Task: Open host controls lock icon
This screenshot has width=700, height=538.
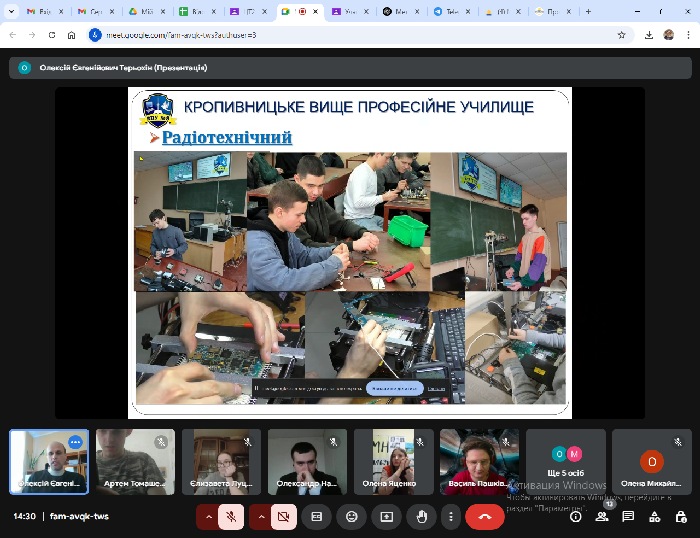Action: pyautogui.click(x=680, y=516)
